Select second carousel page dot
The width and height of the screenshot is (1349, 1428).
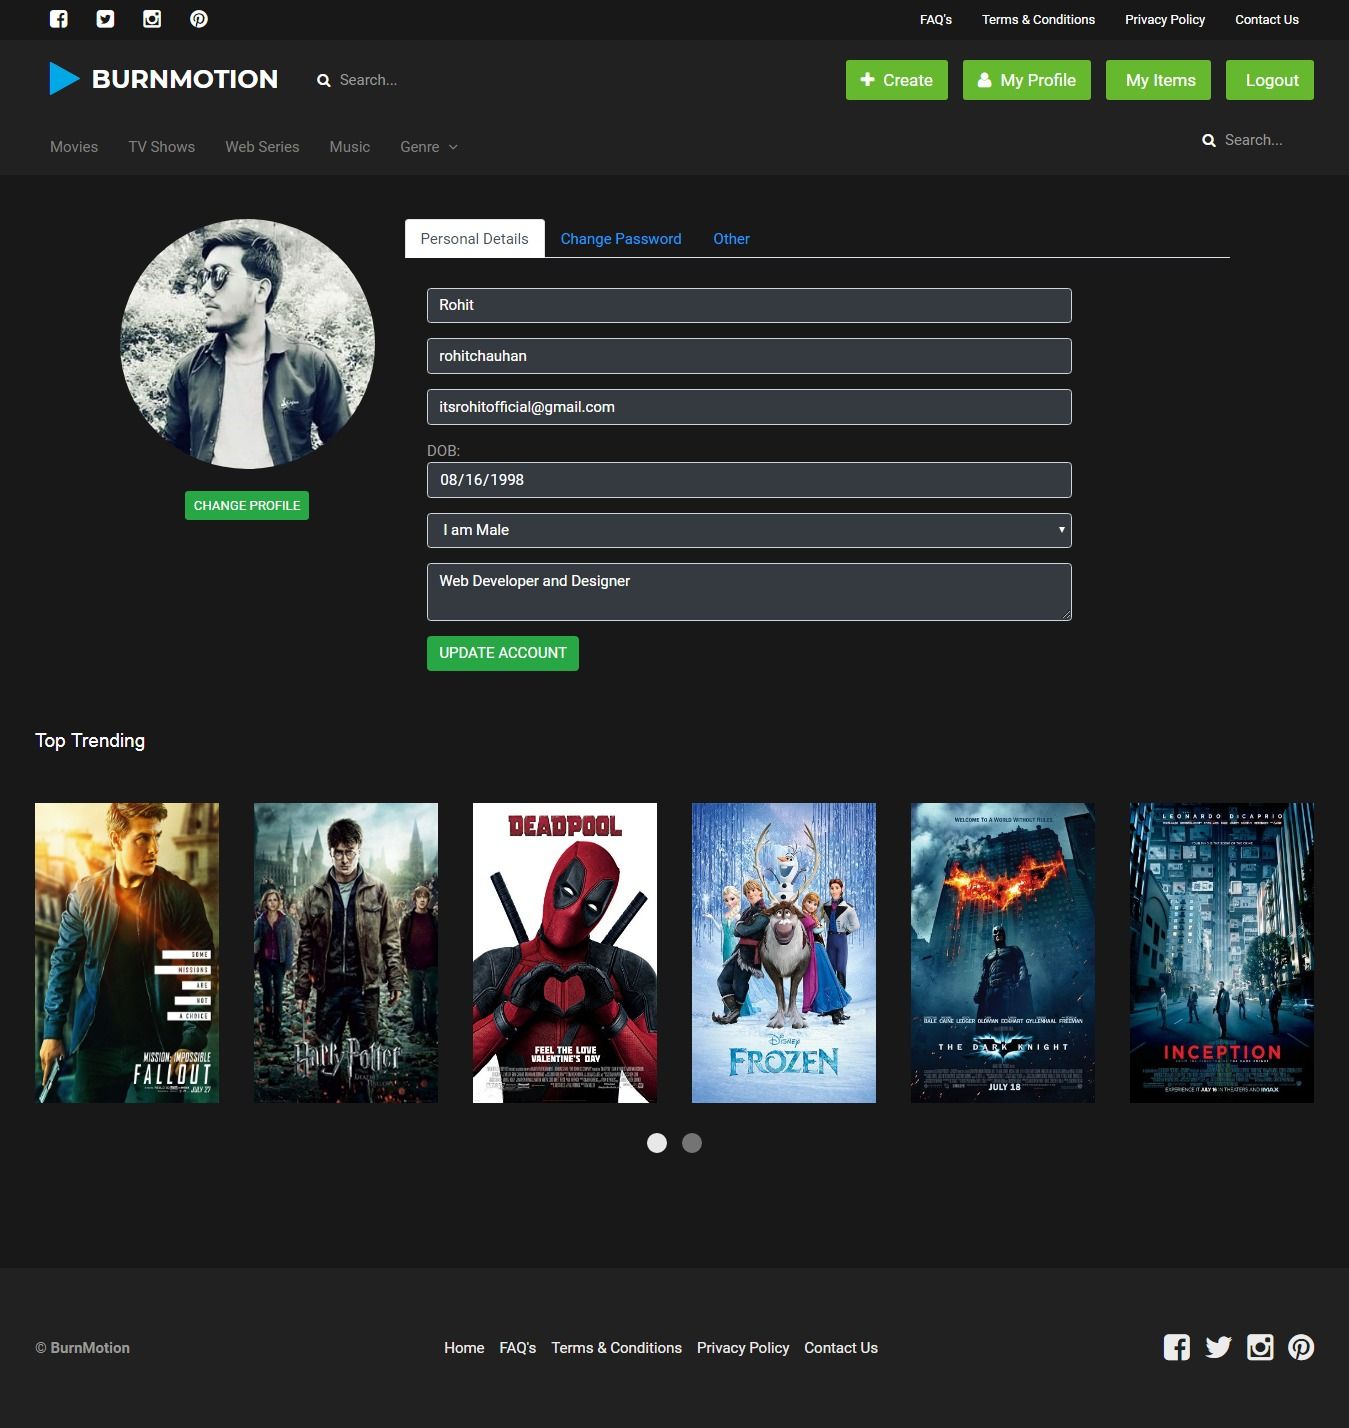(692, 1143)
